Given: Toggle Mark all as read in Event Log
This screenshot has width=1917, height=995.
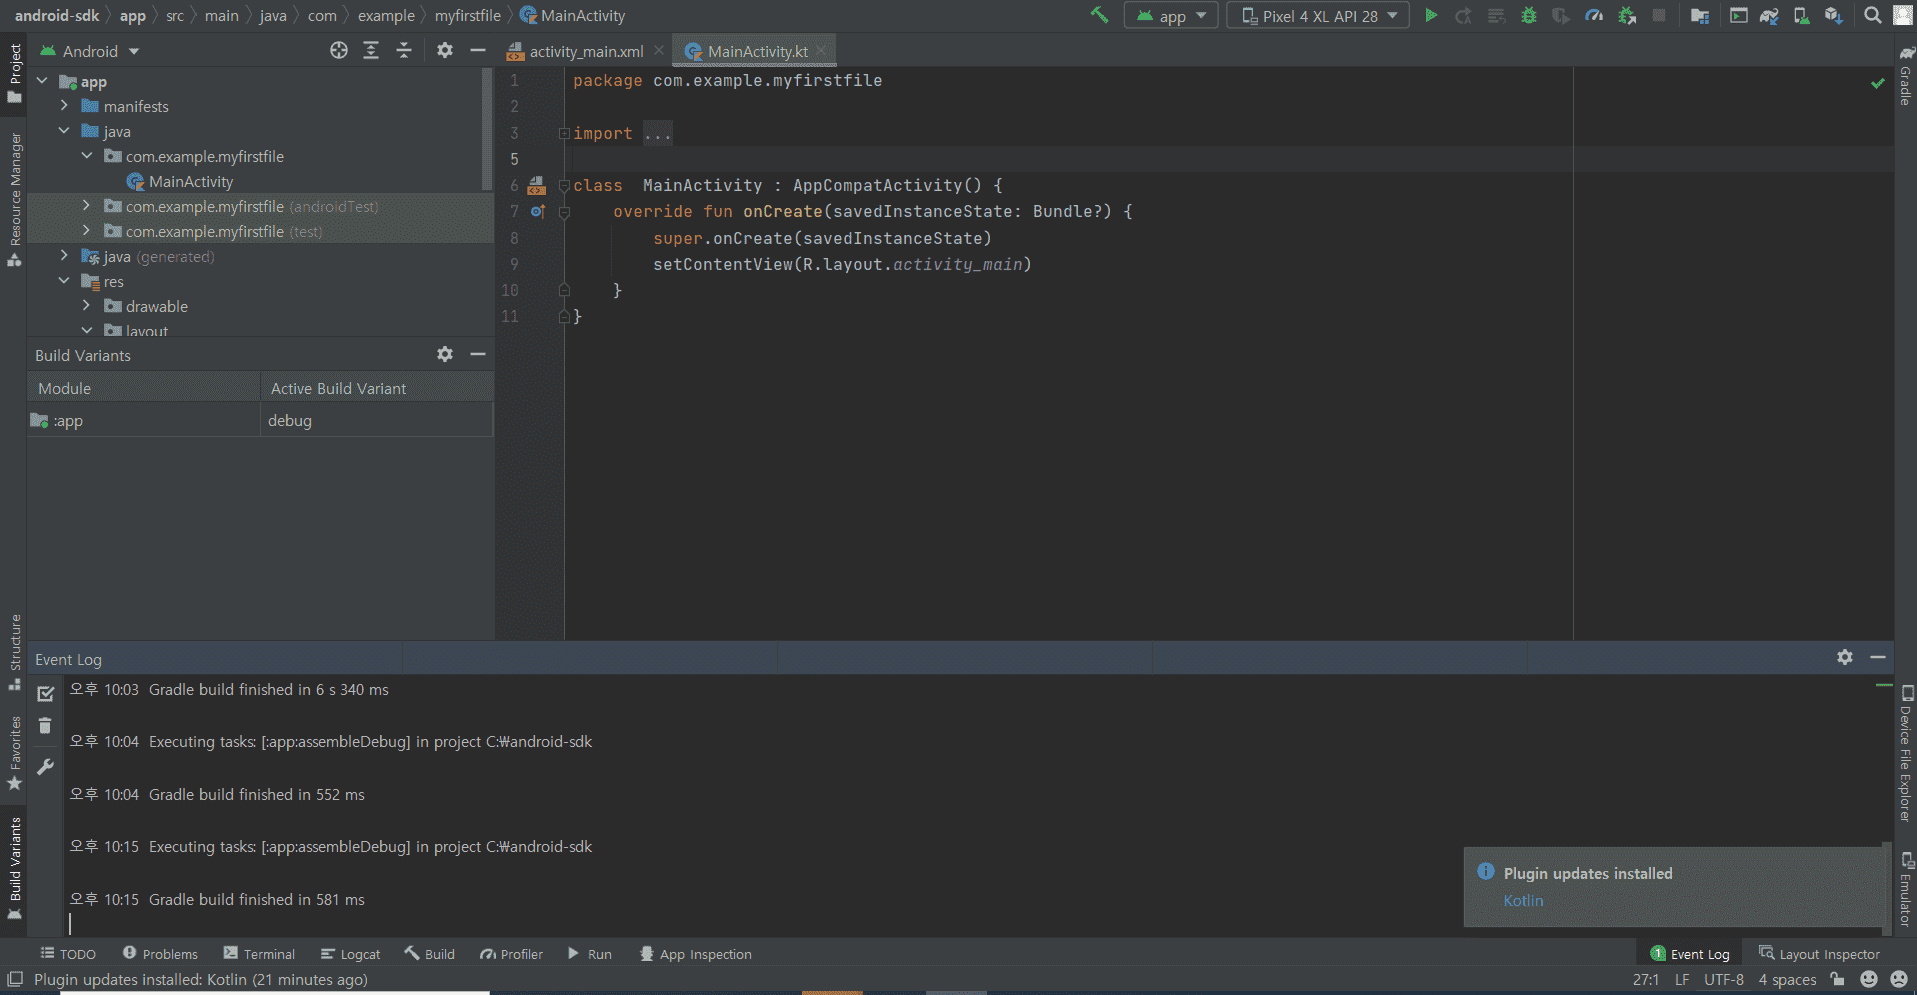Looking at the screenshot, I should [x=45, y=693].
